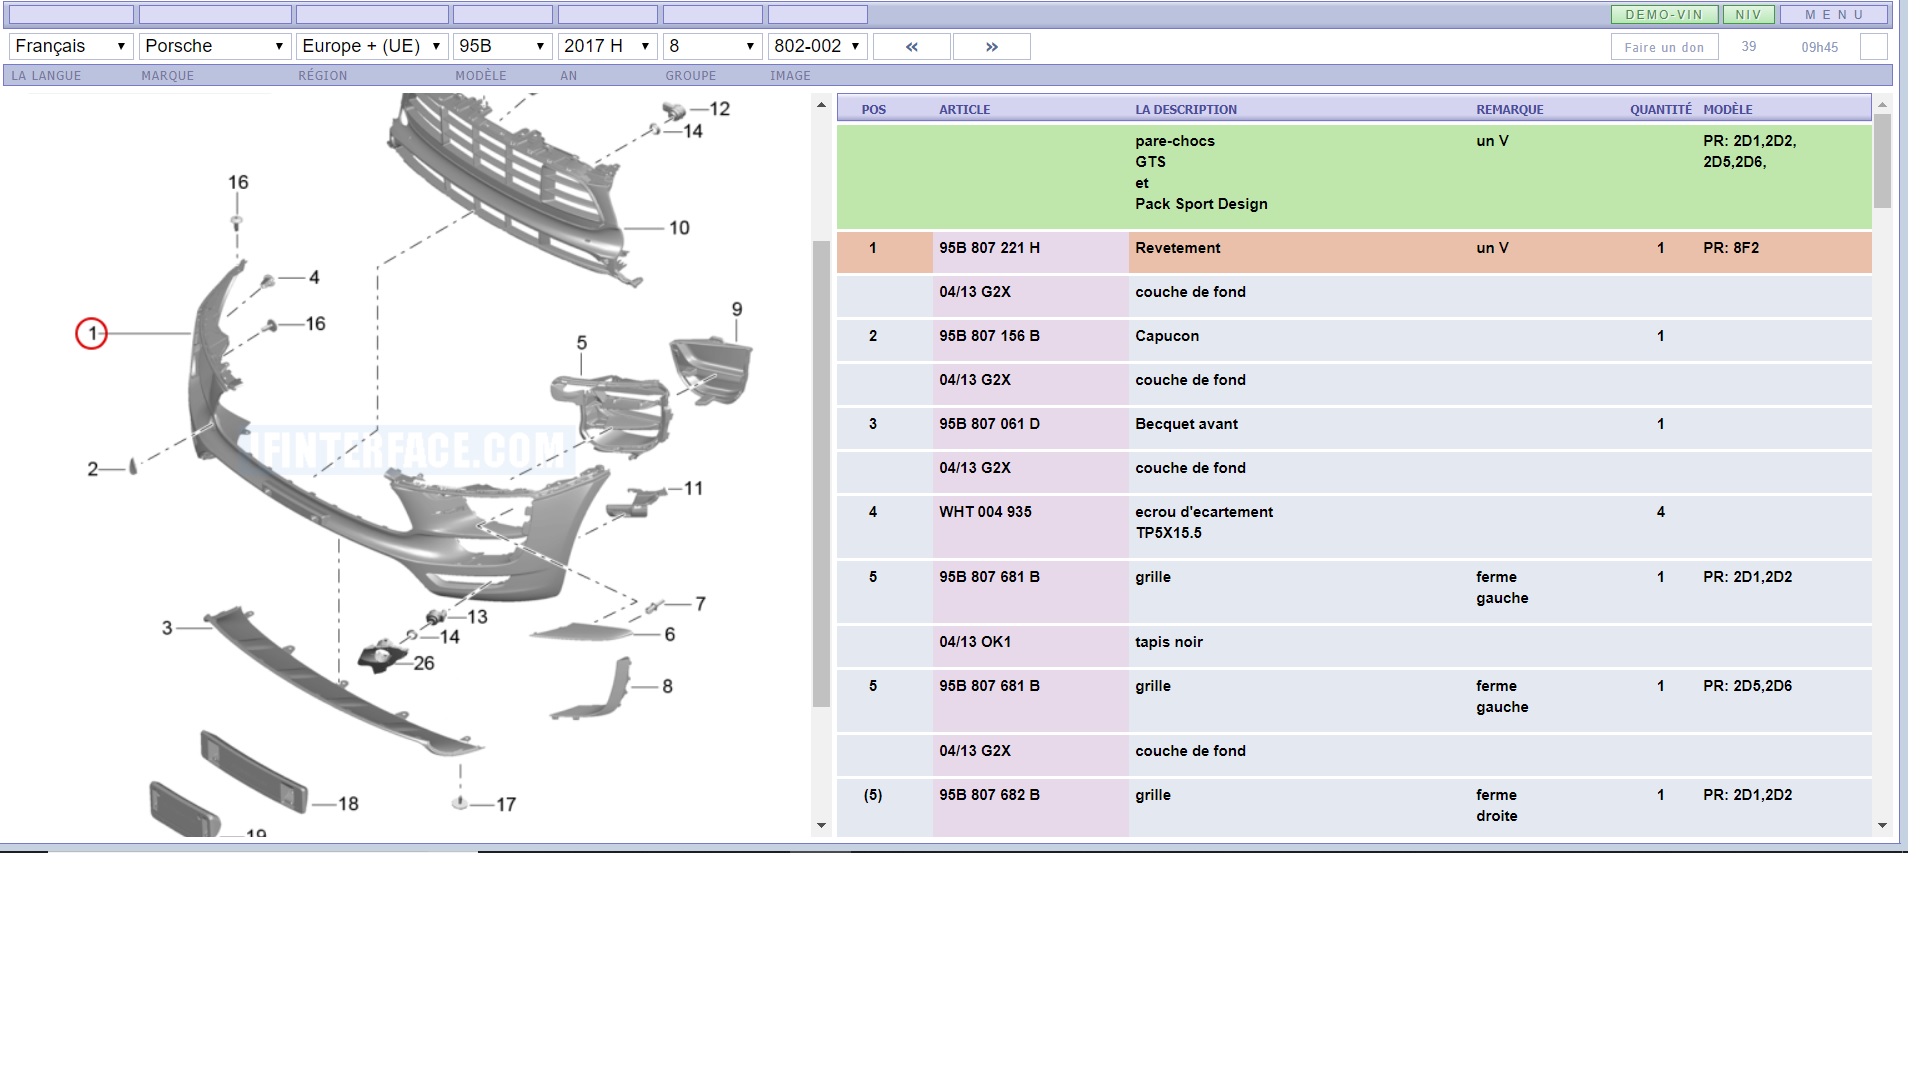Viewport: 1920px width, 1080px height.
Task: Open the Porsche brand dropdown
Action: [x=214, y=46]
